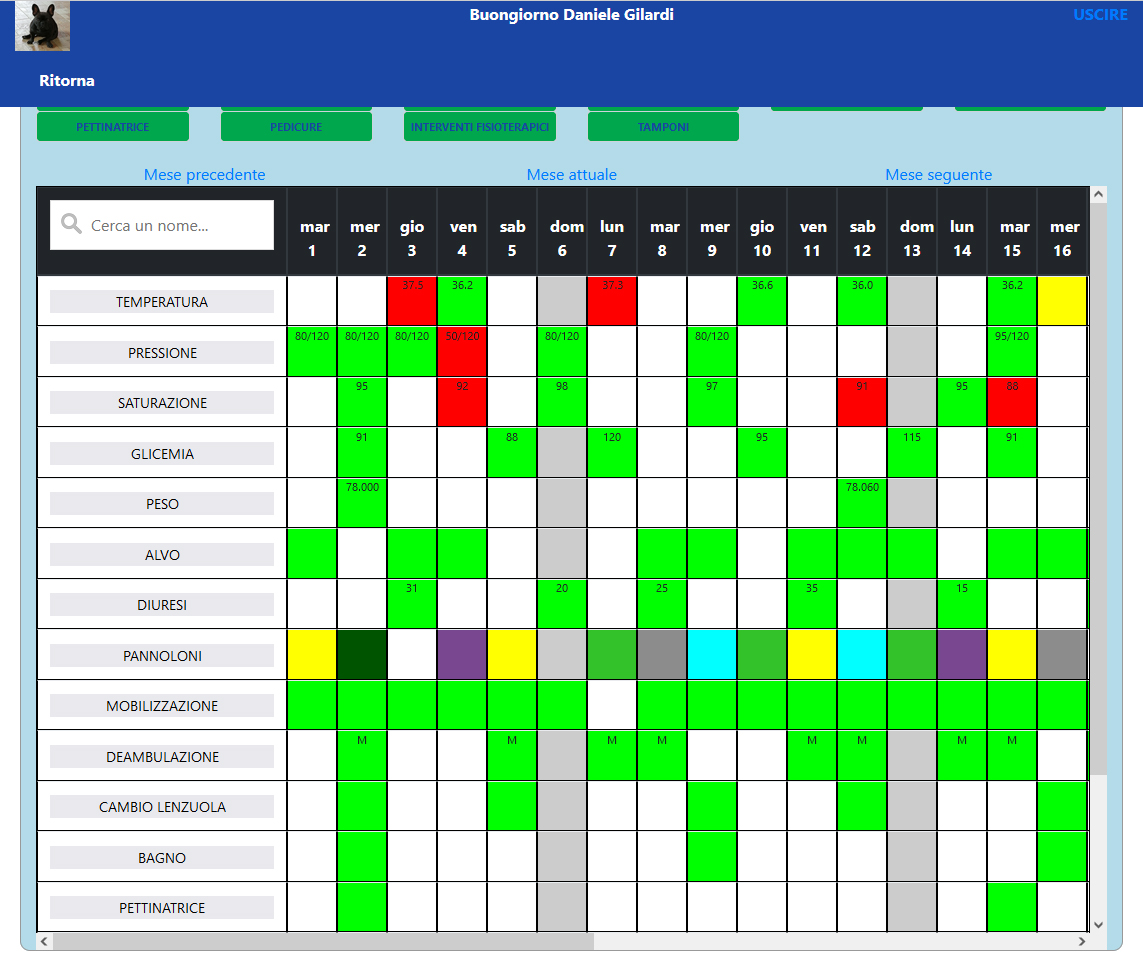The width and height of the screenshot is (1143, 954).
Task: Click the horizontal scrollbar left arrow
Action: tap(45, 941)
